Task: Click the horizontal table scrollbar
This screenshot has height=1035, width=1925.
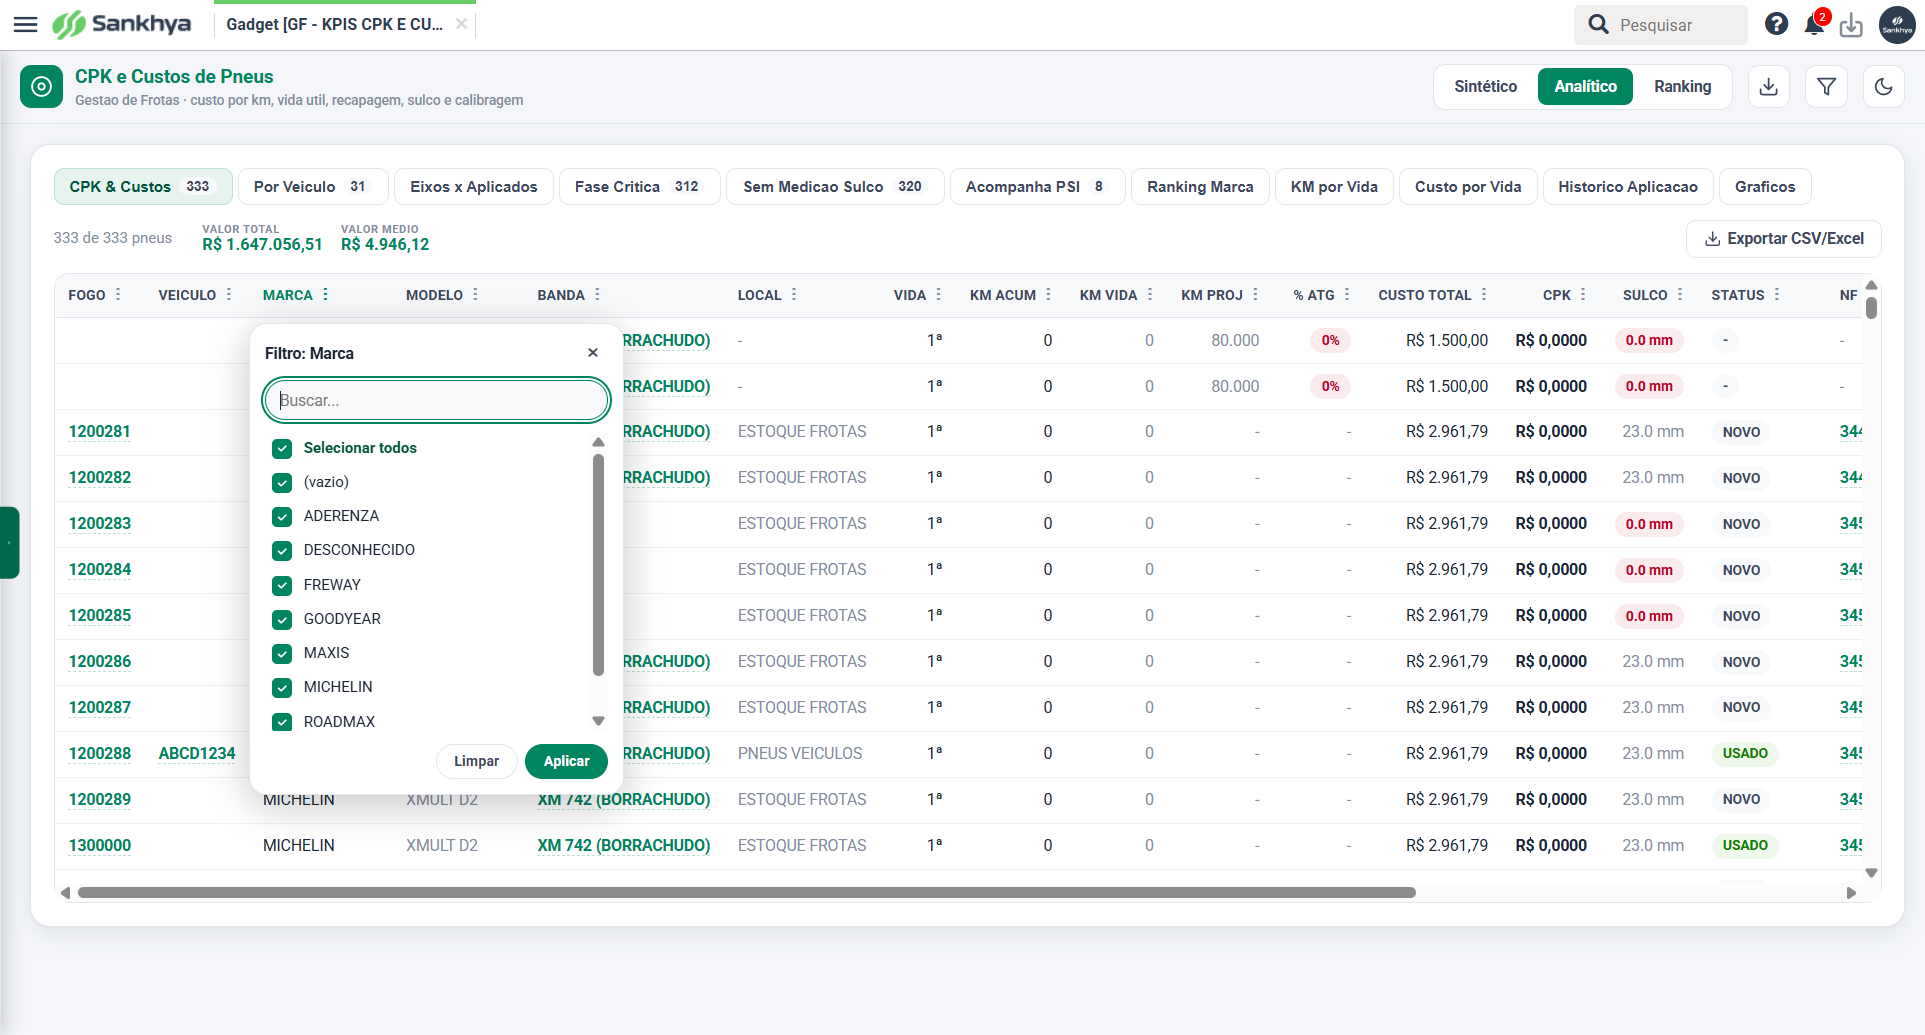Action: (x=747, y=893)
